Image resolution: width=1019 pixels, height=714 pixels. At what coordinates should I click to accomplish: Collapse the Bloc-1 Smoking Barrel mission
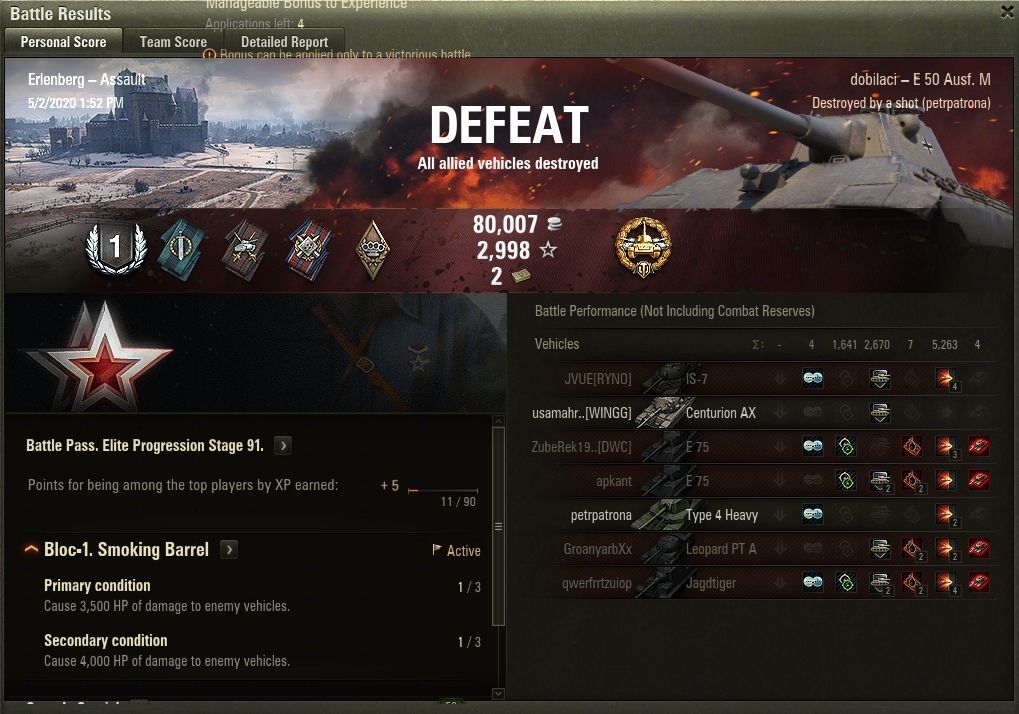coord(31,550)
